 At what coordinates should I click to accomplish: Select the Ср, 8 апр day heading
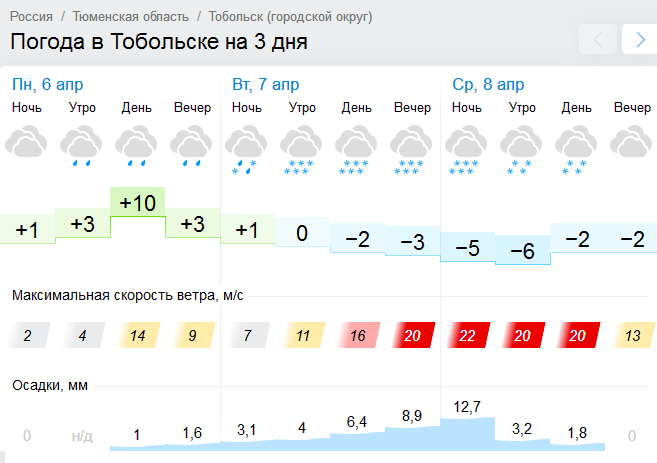coord(488,85)
